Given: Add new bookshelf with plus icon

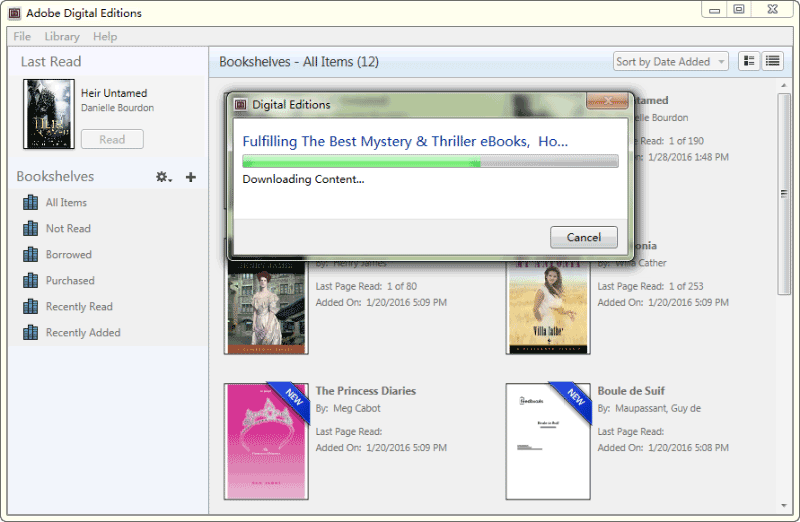Looking at the screenshot, I should point(191,177).
